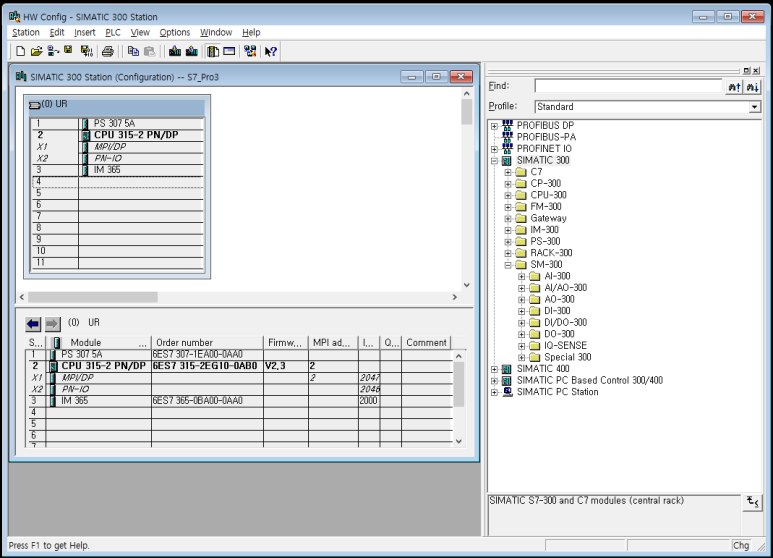Open the Edit menu
773x558 pixels.
[57, 33]
